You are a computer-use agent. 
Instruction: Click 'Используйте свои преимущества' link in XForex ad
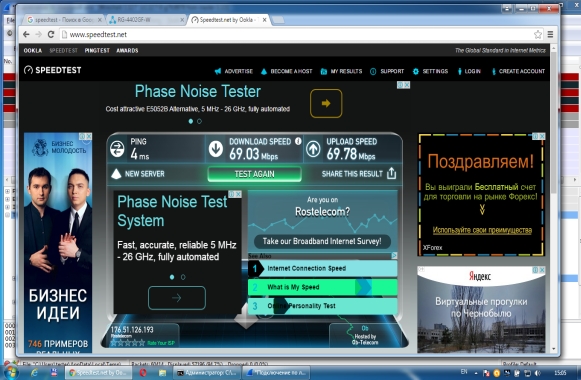click(482, 230)
